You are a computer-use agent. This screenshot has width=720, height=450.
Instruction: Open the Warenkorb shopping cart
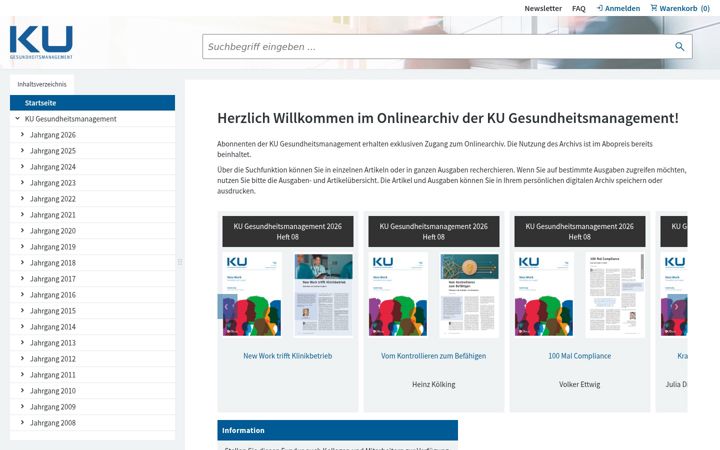[x=680, y=8]
